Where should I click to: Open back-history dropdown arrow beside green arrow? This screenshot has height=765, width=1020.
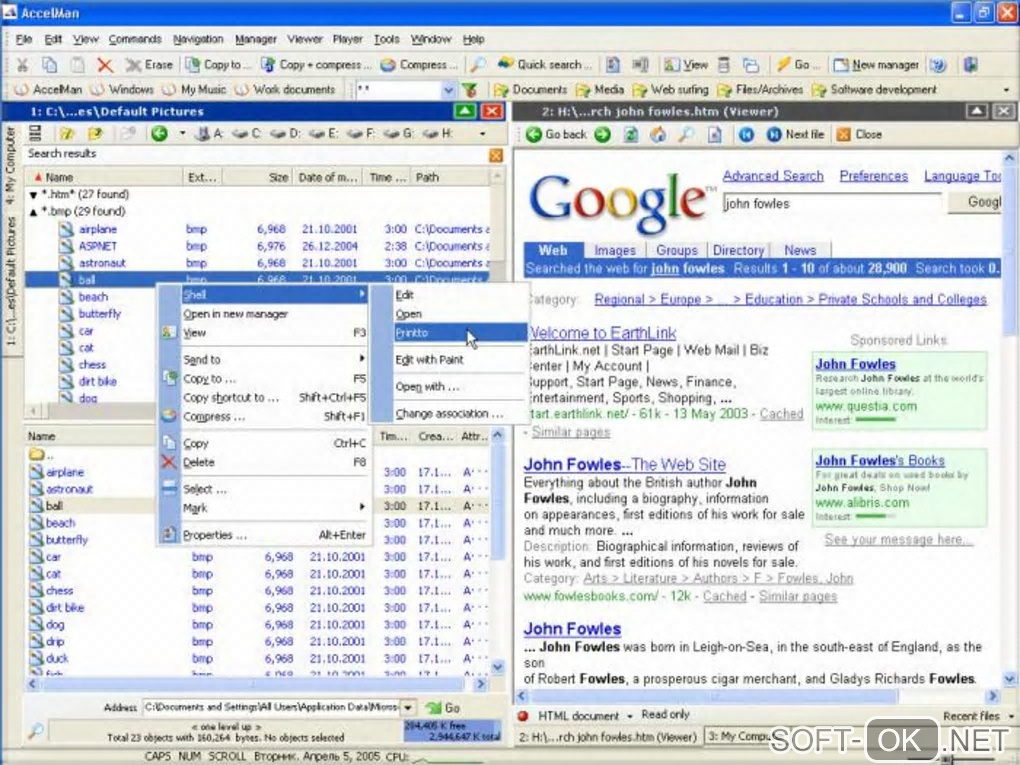click(x=182, y=134)
